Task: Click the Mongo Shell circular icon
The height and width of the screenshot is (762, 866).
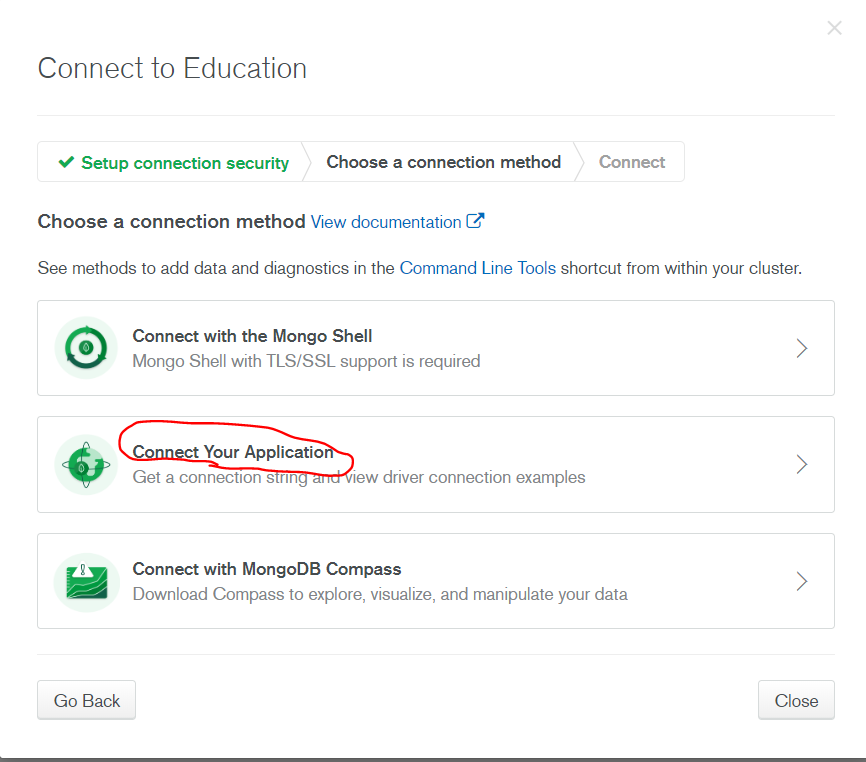Action: tap(86, 348)
